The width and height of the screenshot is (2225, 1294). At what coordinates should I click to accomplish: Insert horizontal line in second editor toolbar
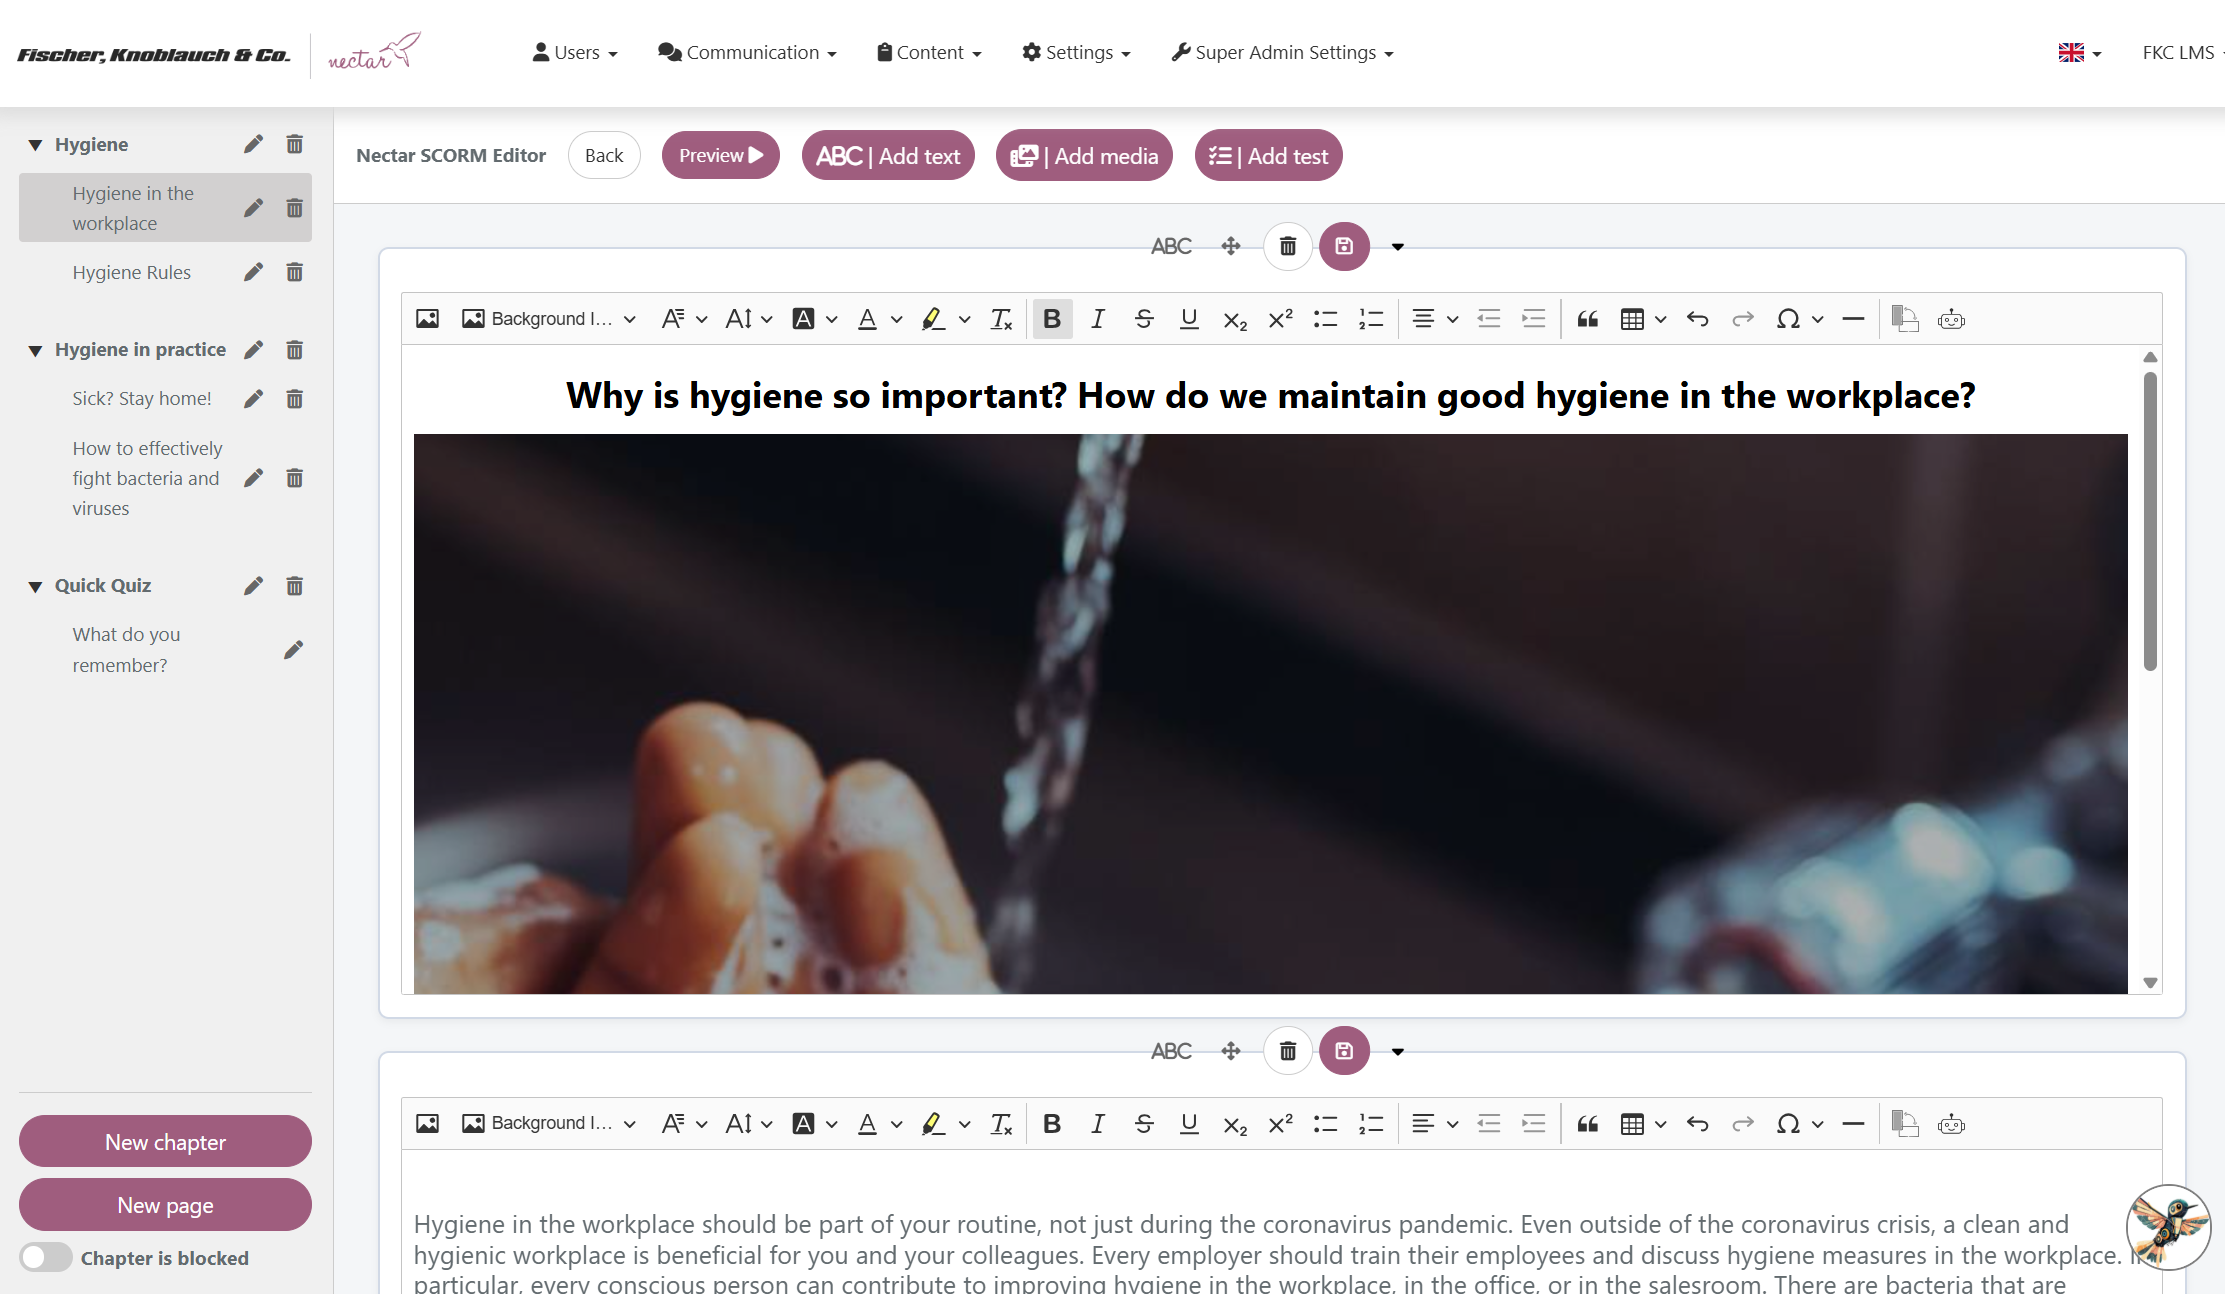pos(1853,1124)
